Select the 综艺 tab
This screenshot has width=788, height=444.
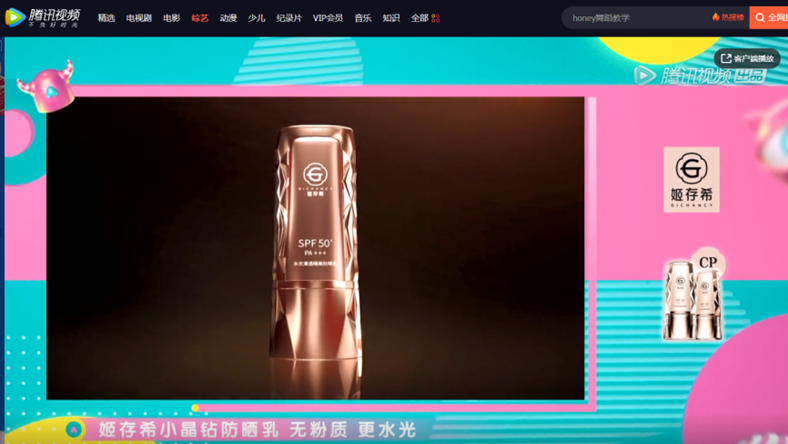200,18
